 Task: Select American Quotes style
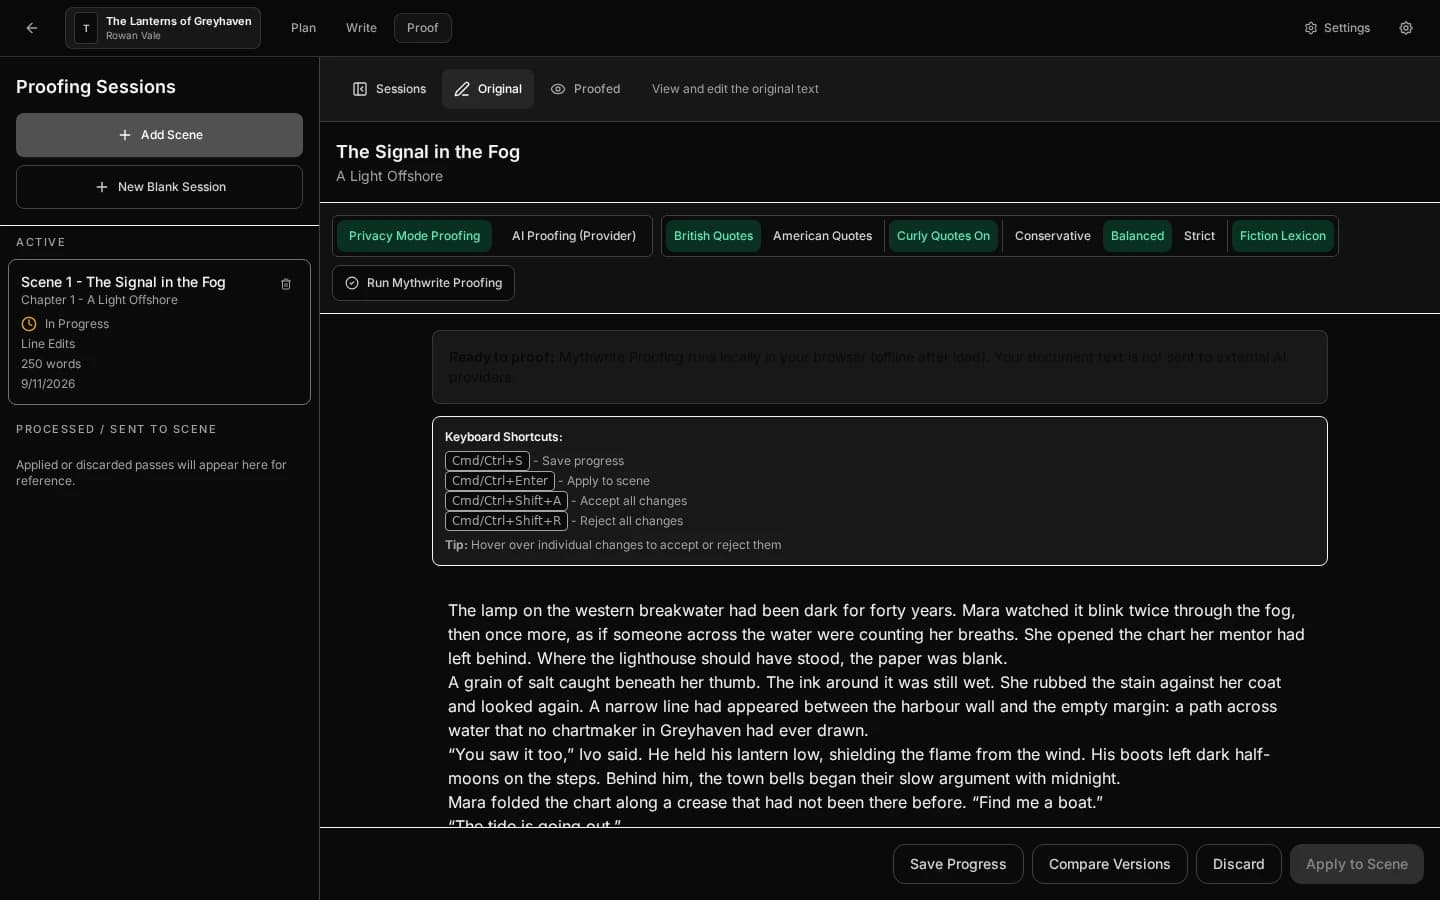point(822,236)
